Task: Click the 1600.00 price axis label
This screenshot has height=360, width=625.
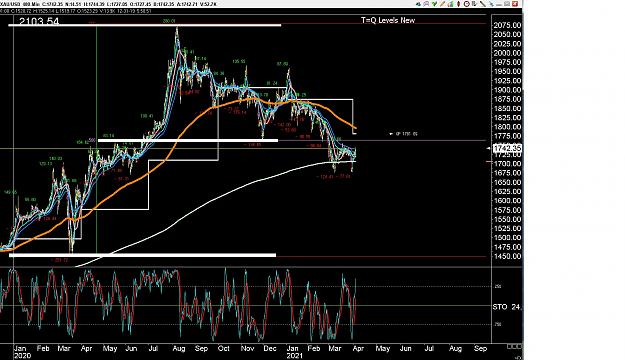Action: (507, 201)
